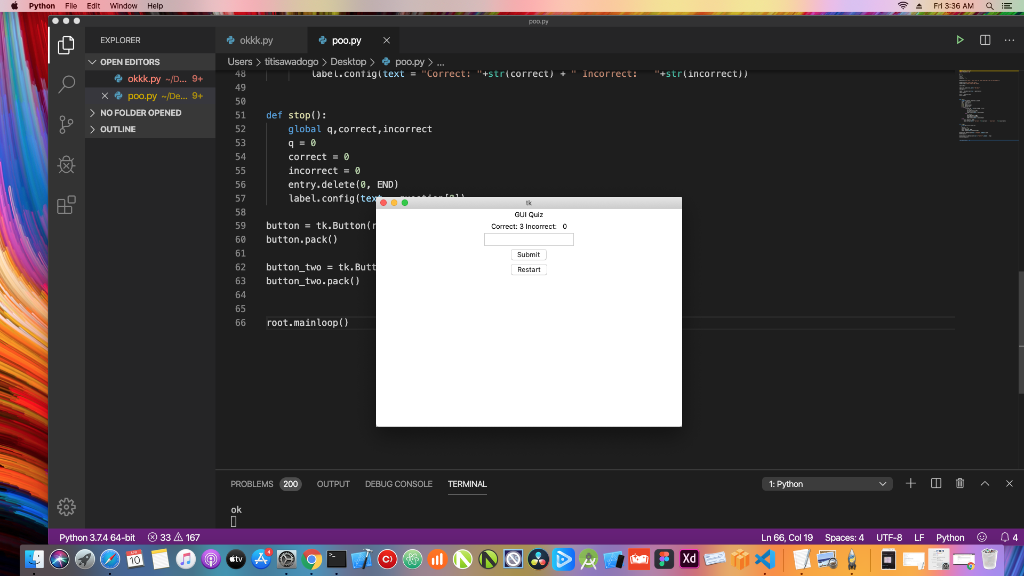Open the Debug view in activity bar
This screenshot has height=576, width=1024.
point(66,165)
